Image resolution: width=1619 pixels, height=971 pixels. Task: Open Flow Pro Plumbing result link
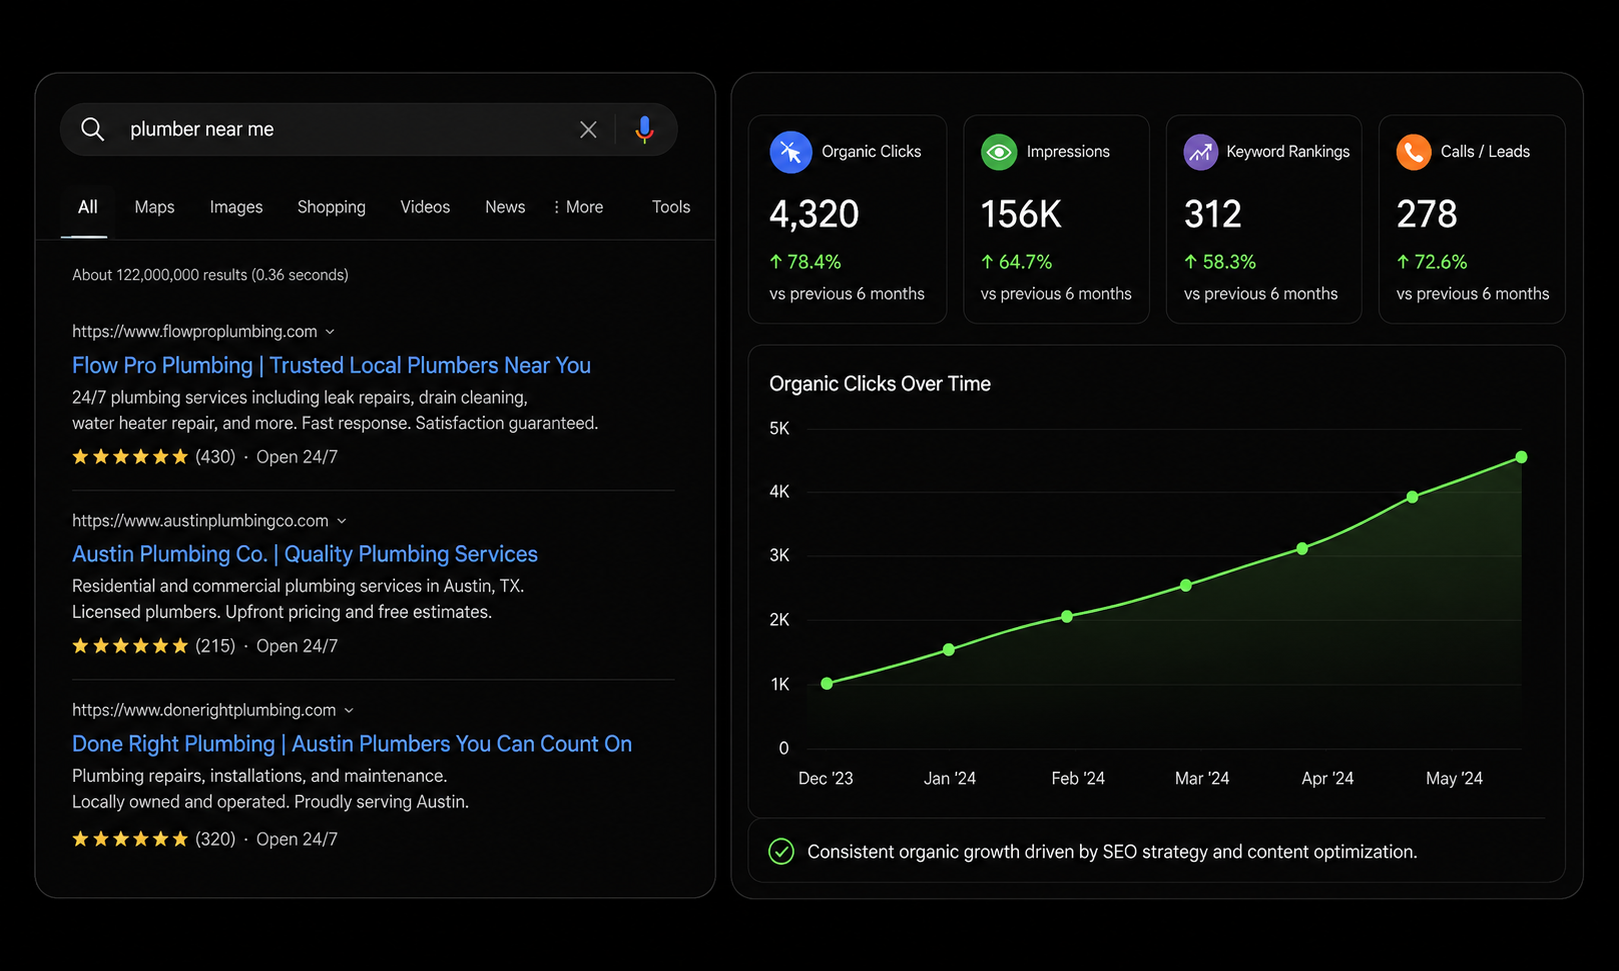point(331,365)
